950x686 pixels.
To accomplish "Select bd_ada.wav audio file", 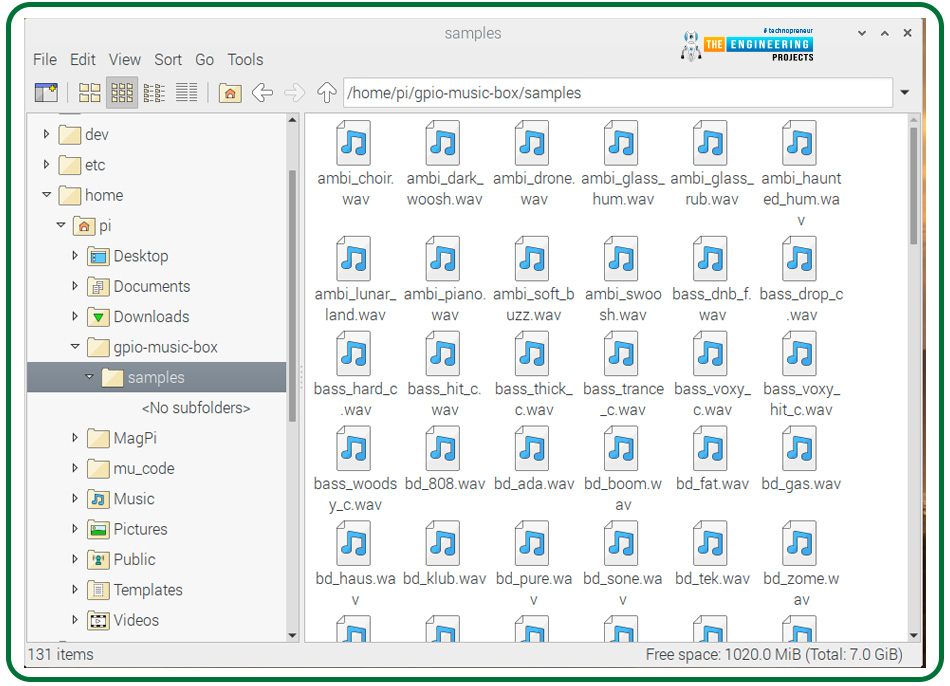I will [x=533, y=459].
